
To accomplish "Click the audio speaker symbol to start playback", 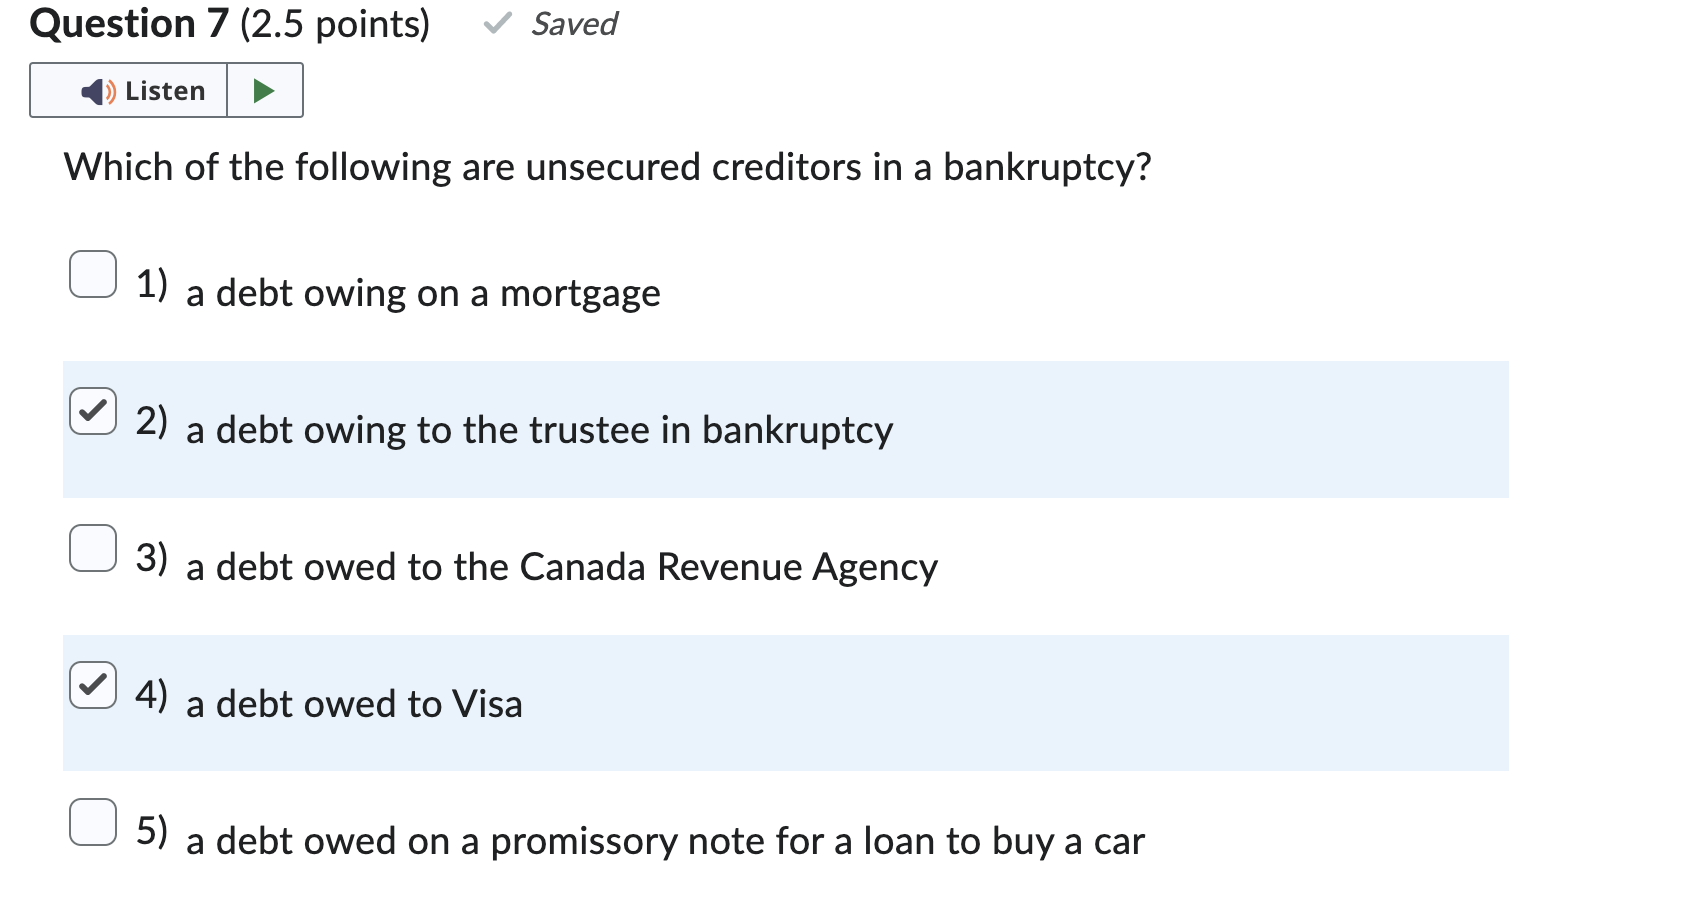I will point(94,90).
